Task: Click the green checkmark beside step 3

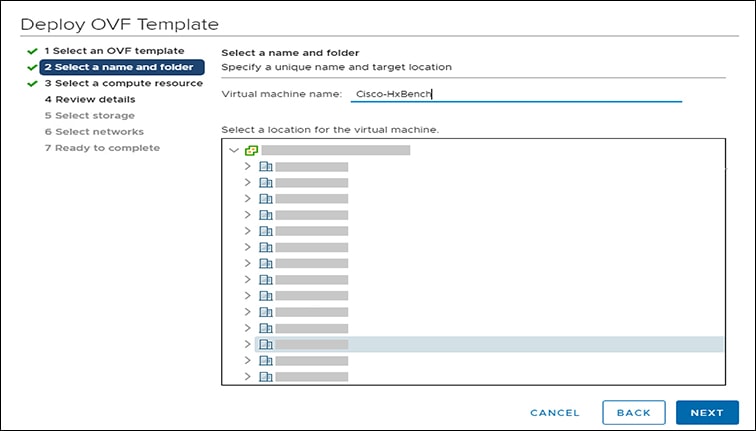Action: point(32,84)
